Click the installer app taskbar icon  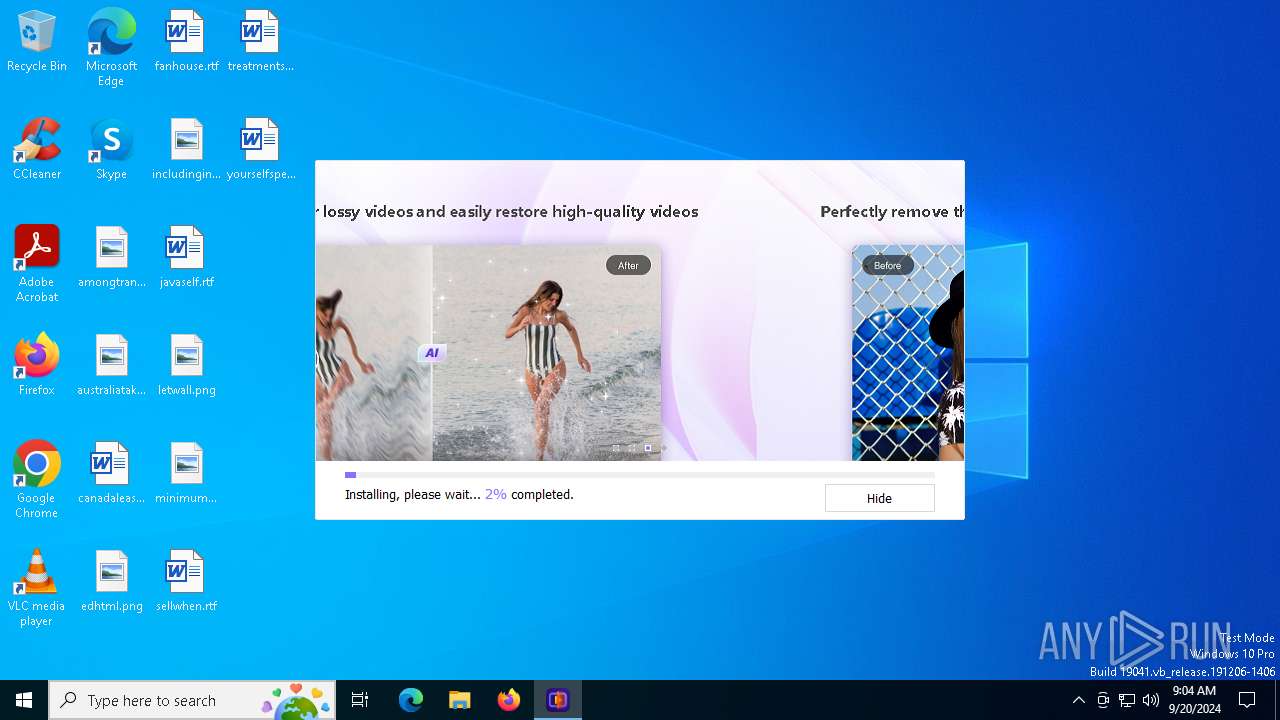[x=558, y=700]
